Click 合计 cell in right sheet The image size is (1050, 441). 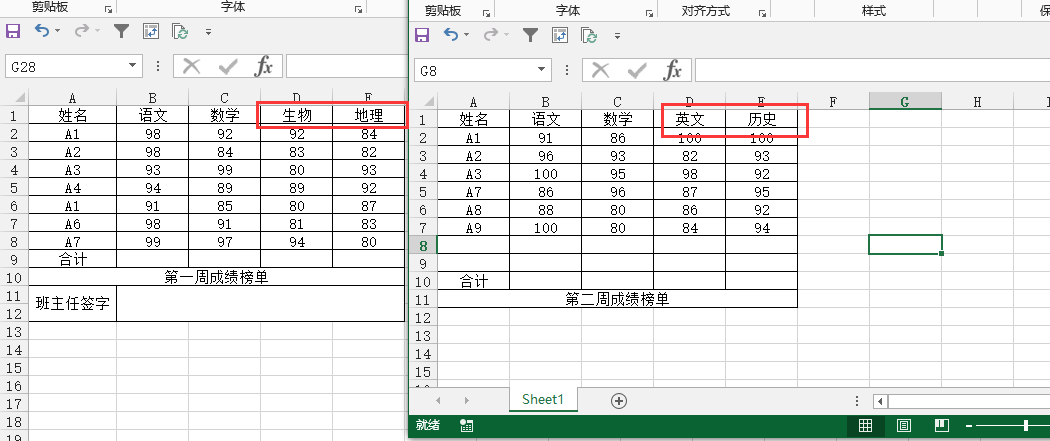point(473,281)
